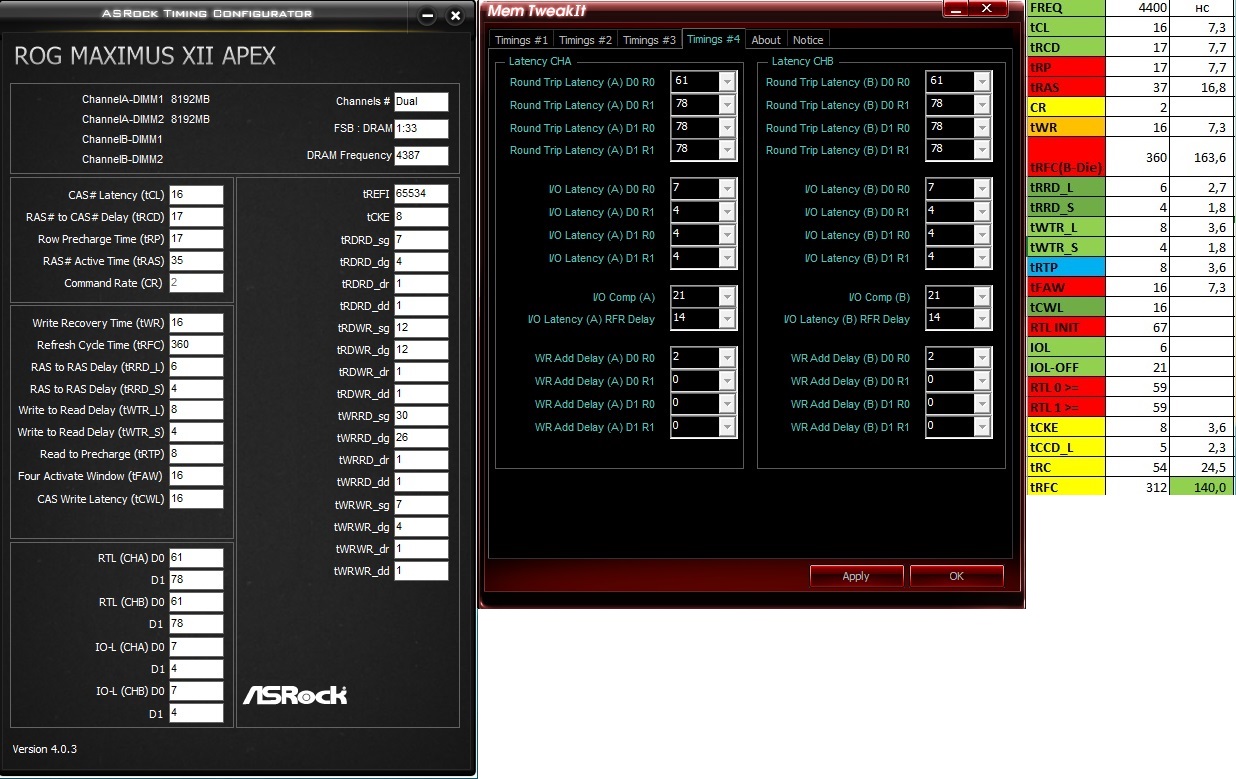
Task: Click the Four Activate Window (tFAW) field
Action: point(196,476)
